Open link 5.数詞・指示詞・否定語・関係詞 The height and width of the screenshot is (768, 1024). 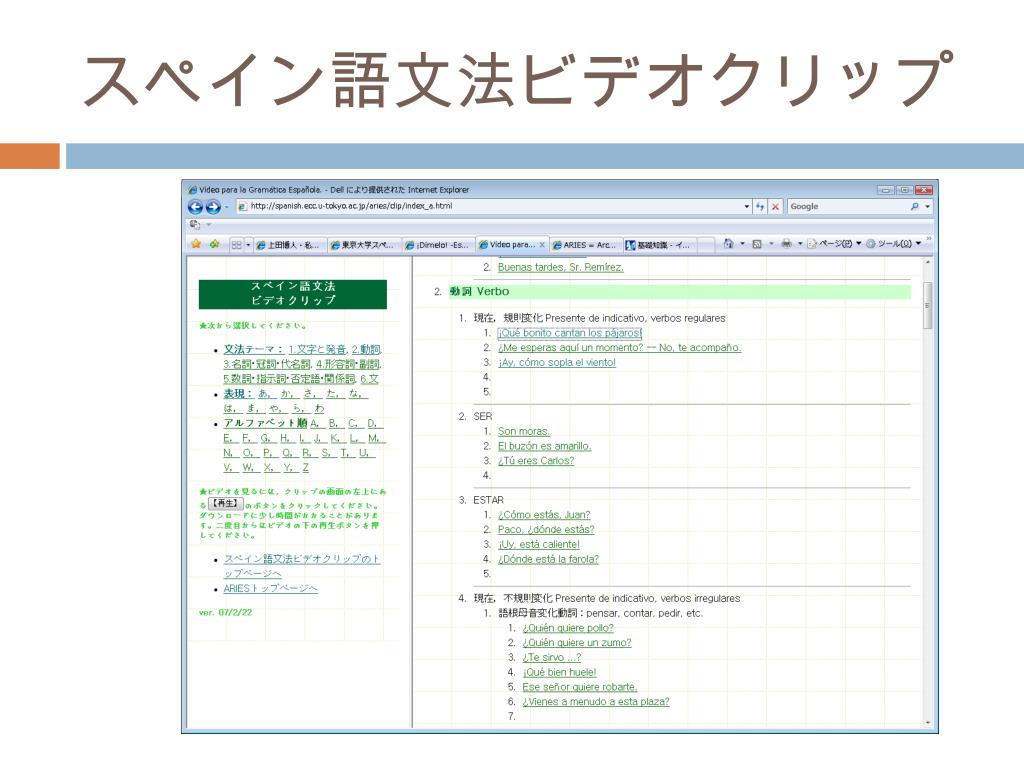click(x=289, y=379)
